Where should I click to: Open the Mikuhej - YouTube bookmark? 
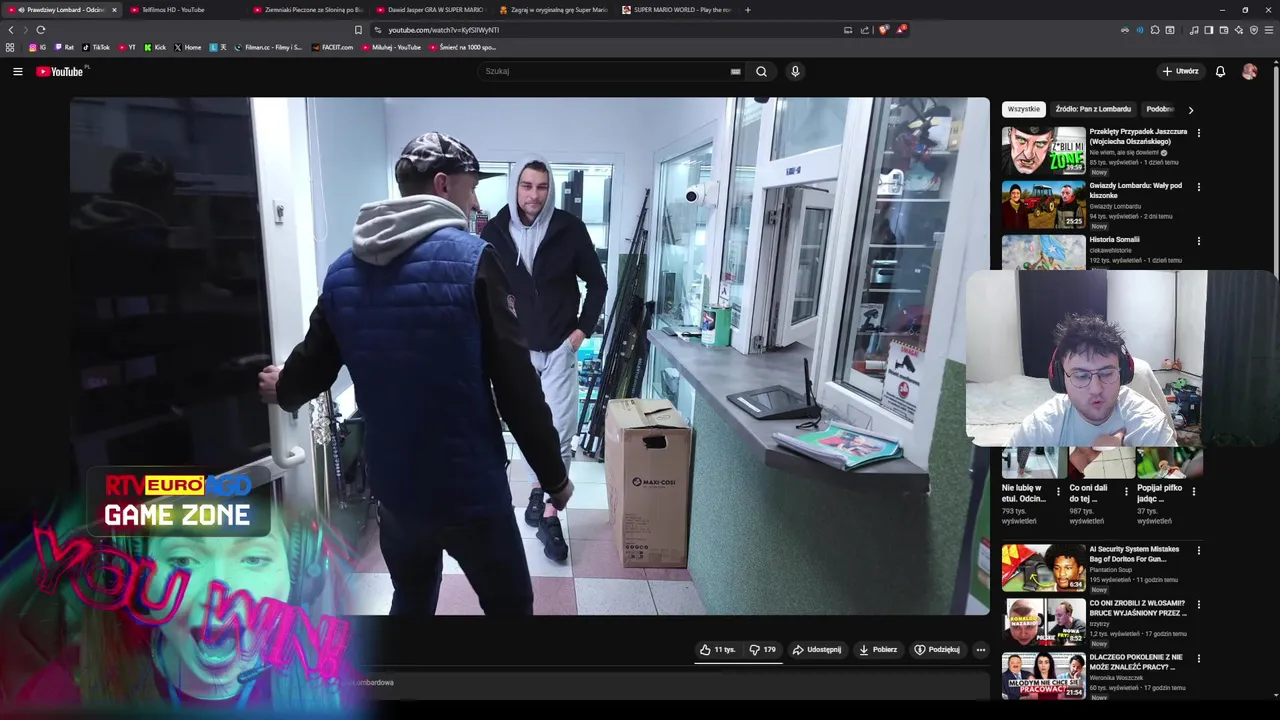click(391, 47)
